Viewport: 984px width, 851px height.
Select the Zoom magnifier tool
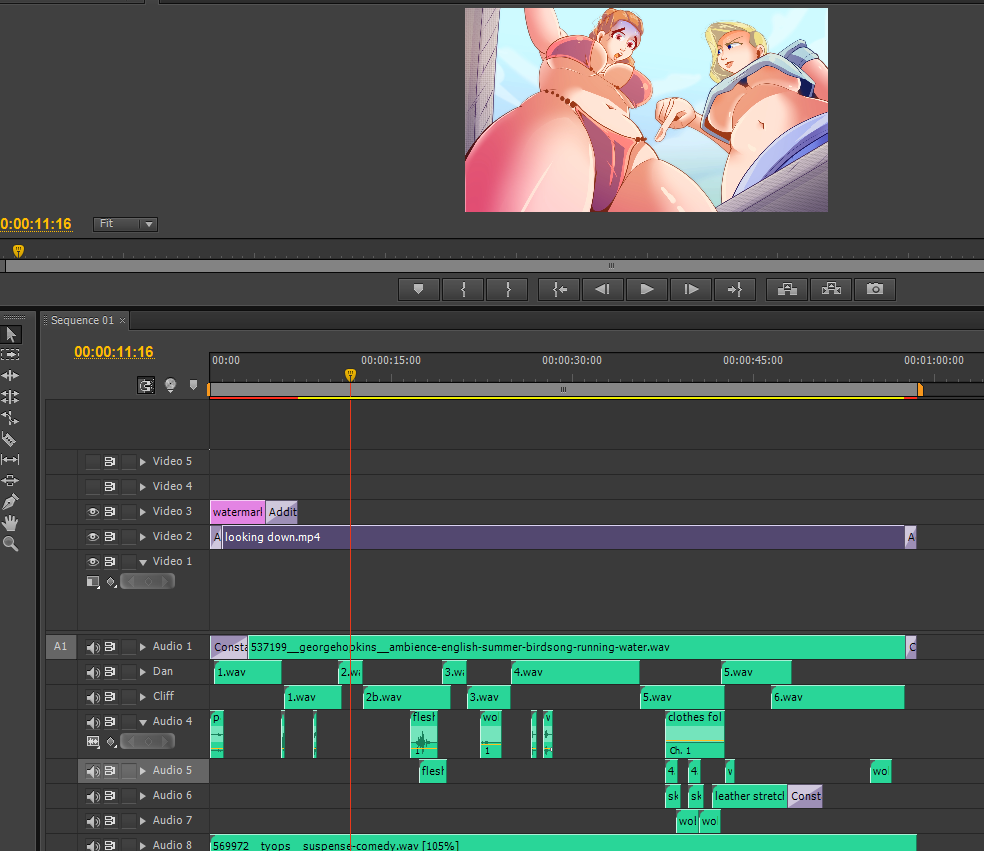coord(11,544)
